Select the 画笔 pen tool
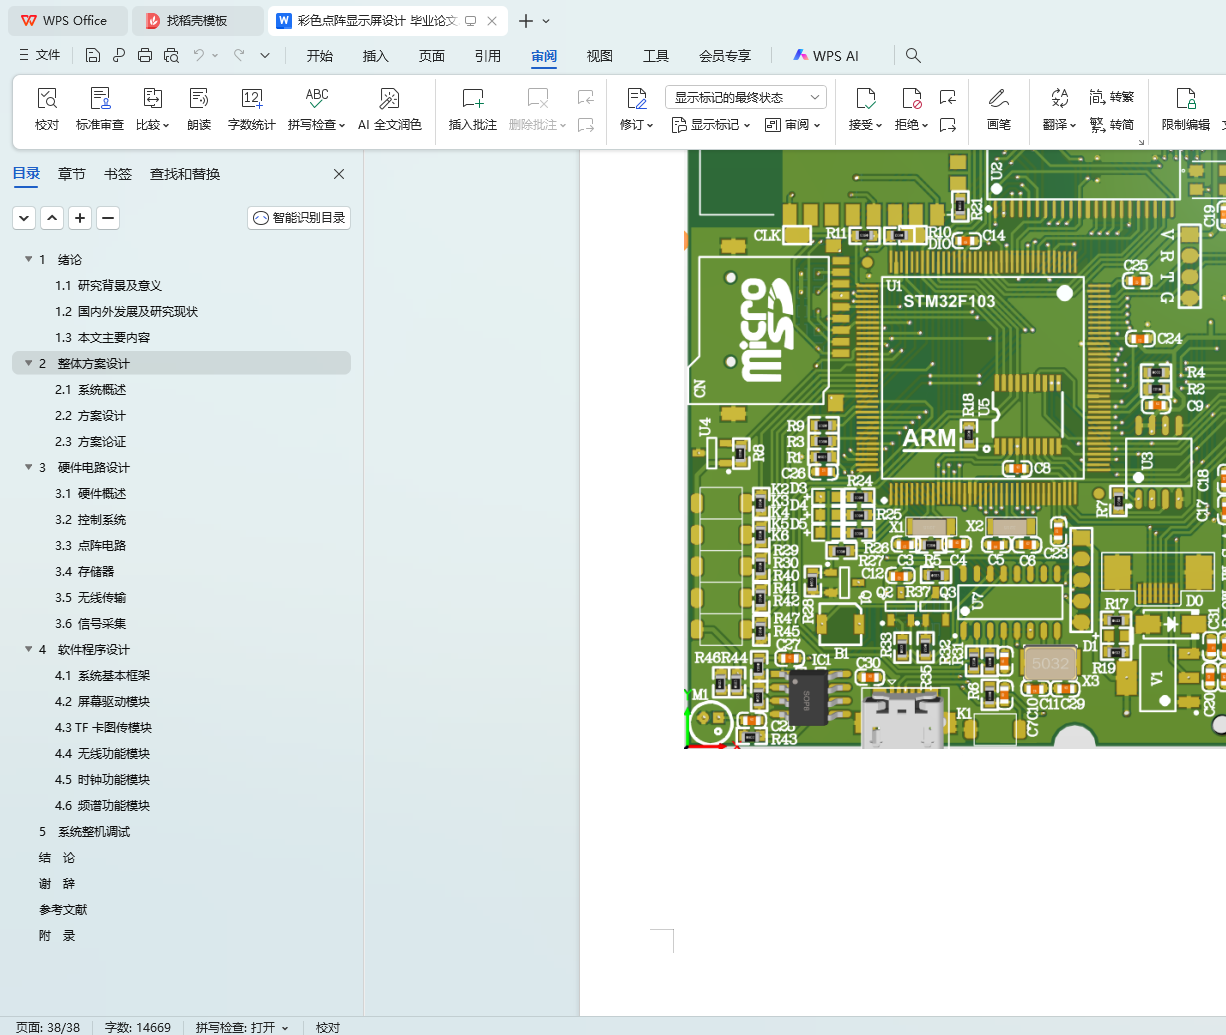Screen dimensions: 1226x1035 tap(998, 109)
